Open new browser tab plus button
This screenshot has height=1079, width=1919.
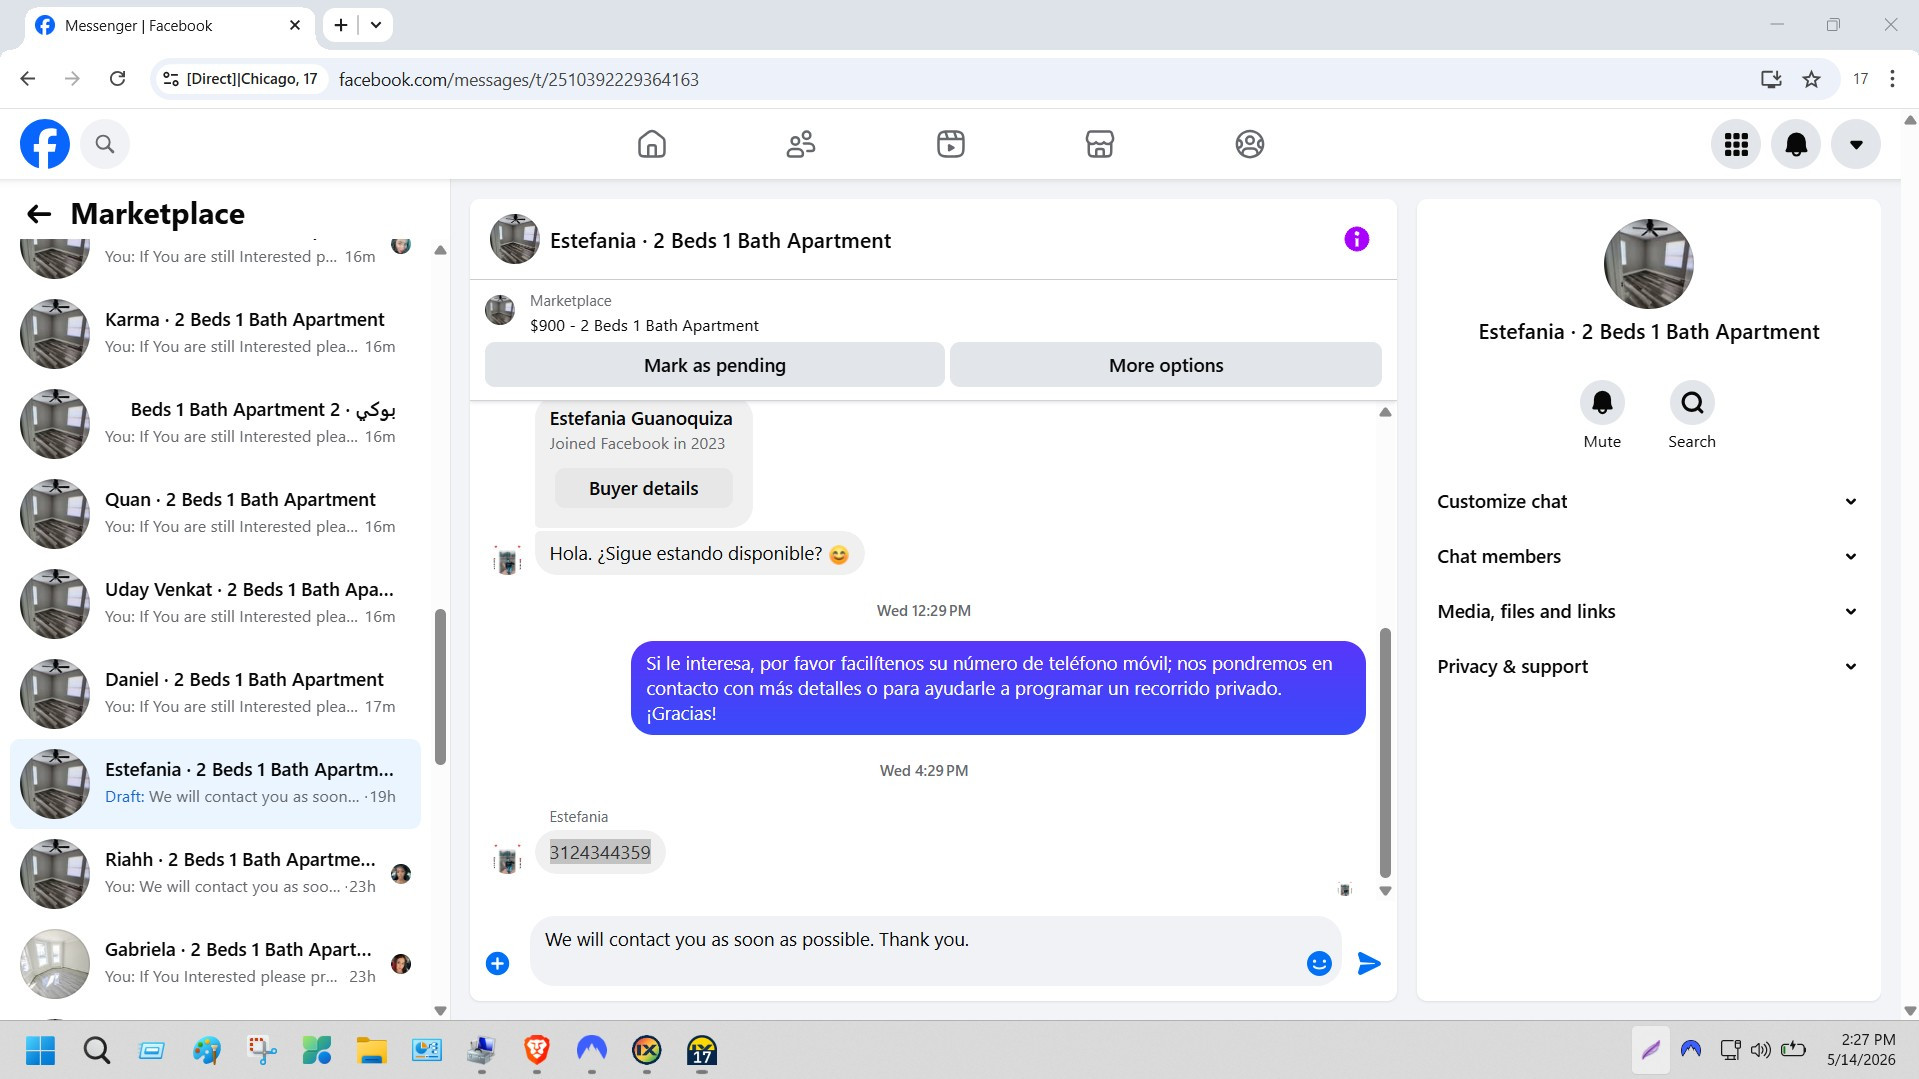pyautogui.click(x=341, y=25)
